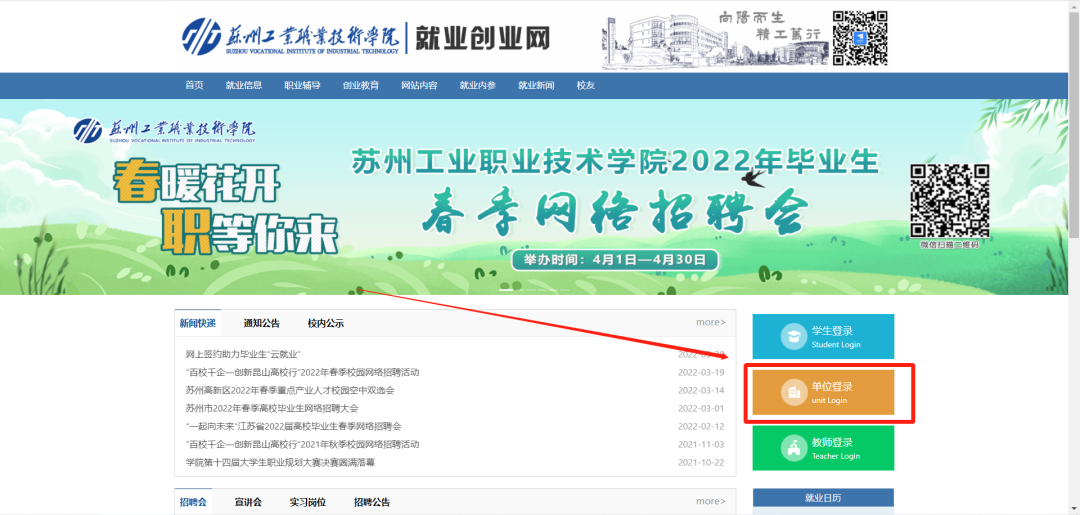Viewport: 1080px width, 515px height.
Task: Click the QR code in the top header
Action: (860, 37)
